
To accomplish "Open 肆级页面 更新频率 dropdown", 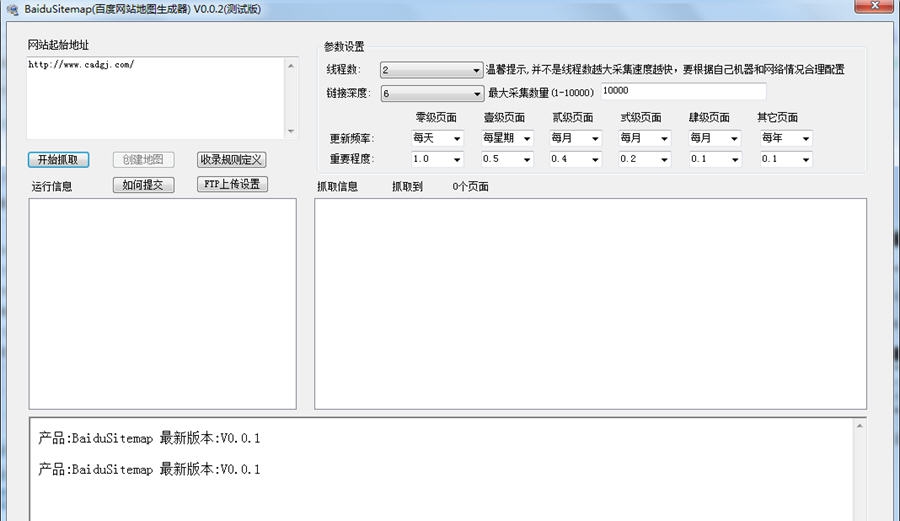I will pos(715,138).
